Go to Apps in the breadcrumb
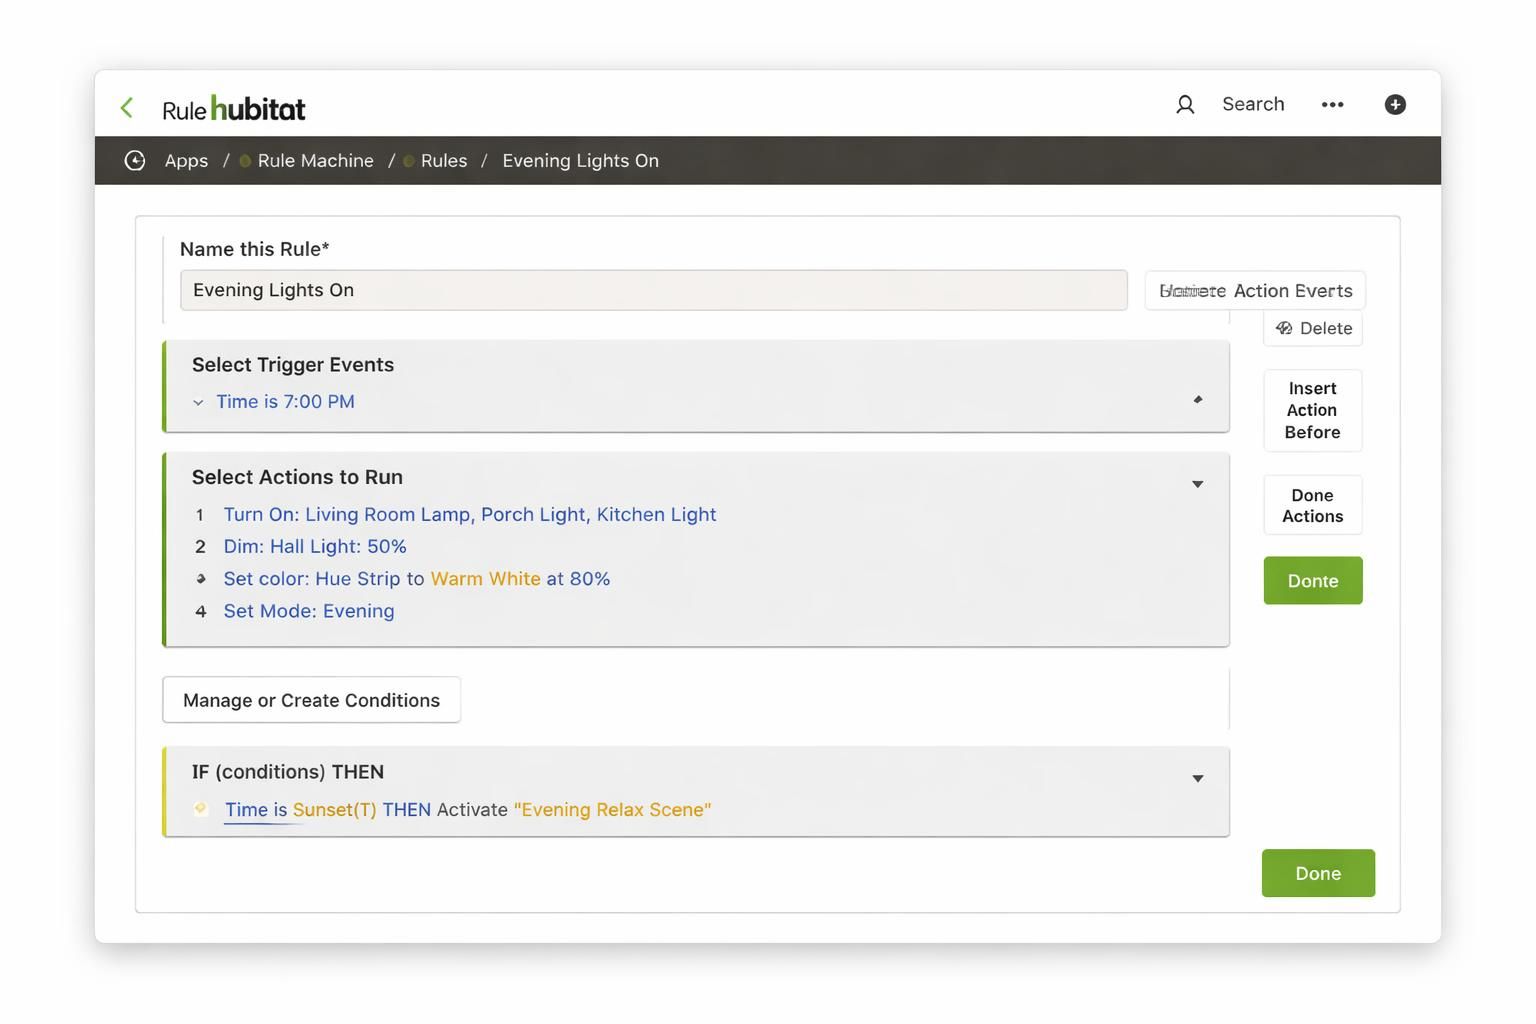Viewport: 1536px width, 1024px height. tap(186, 161)
